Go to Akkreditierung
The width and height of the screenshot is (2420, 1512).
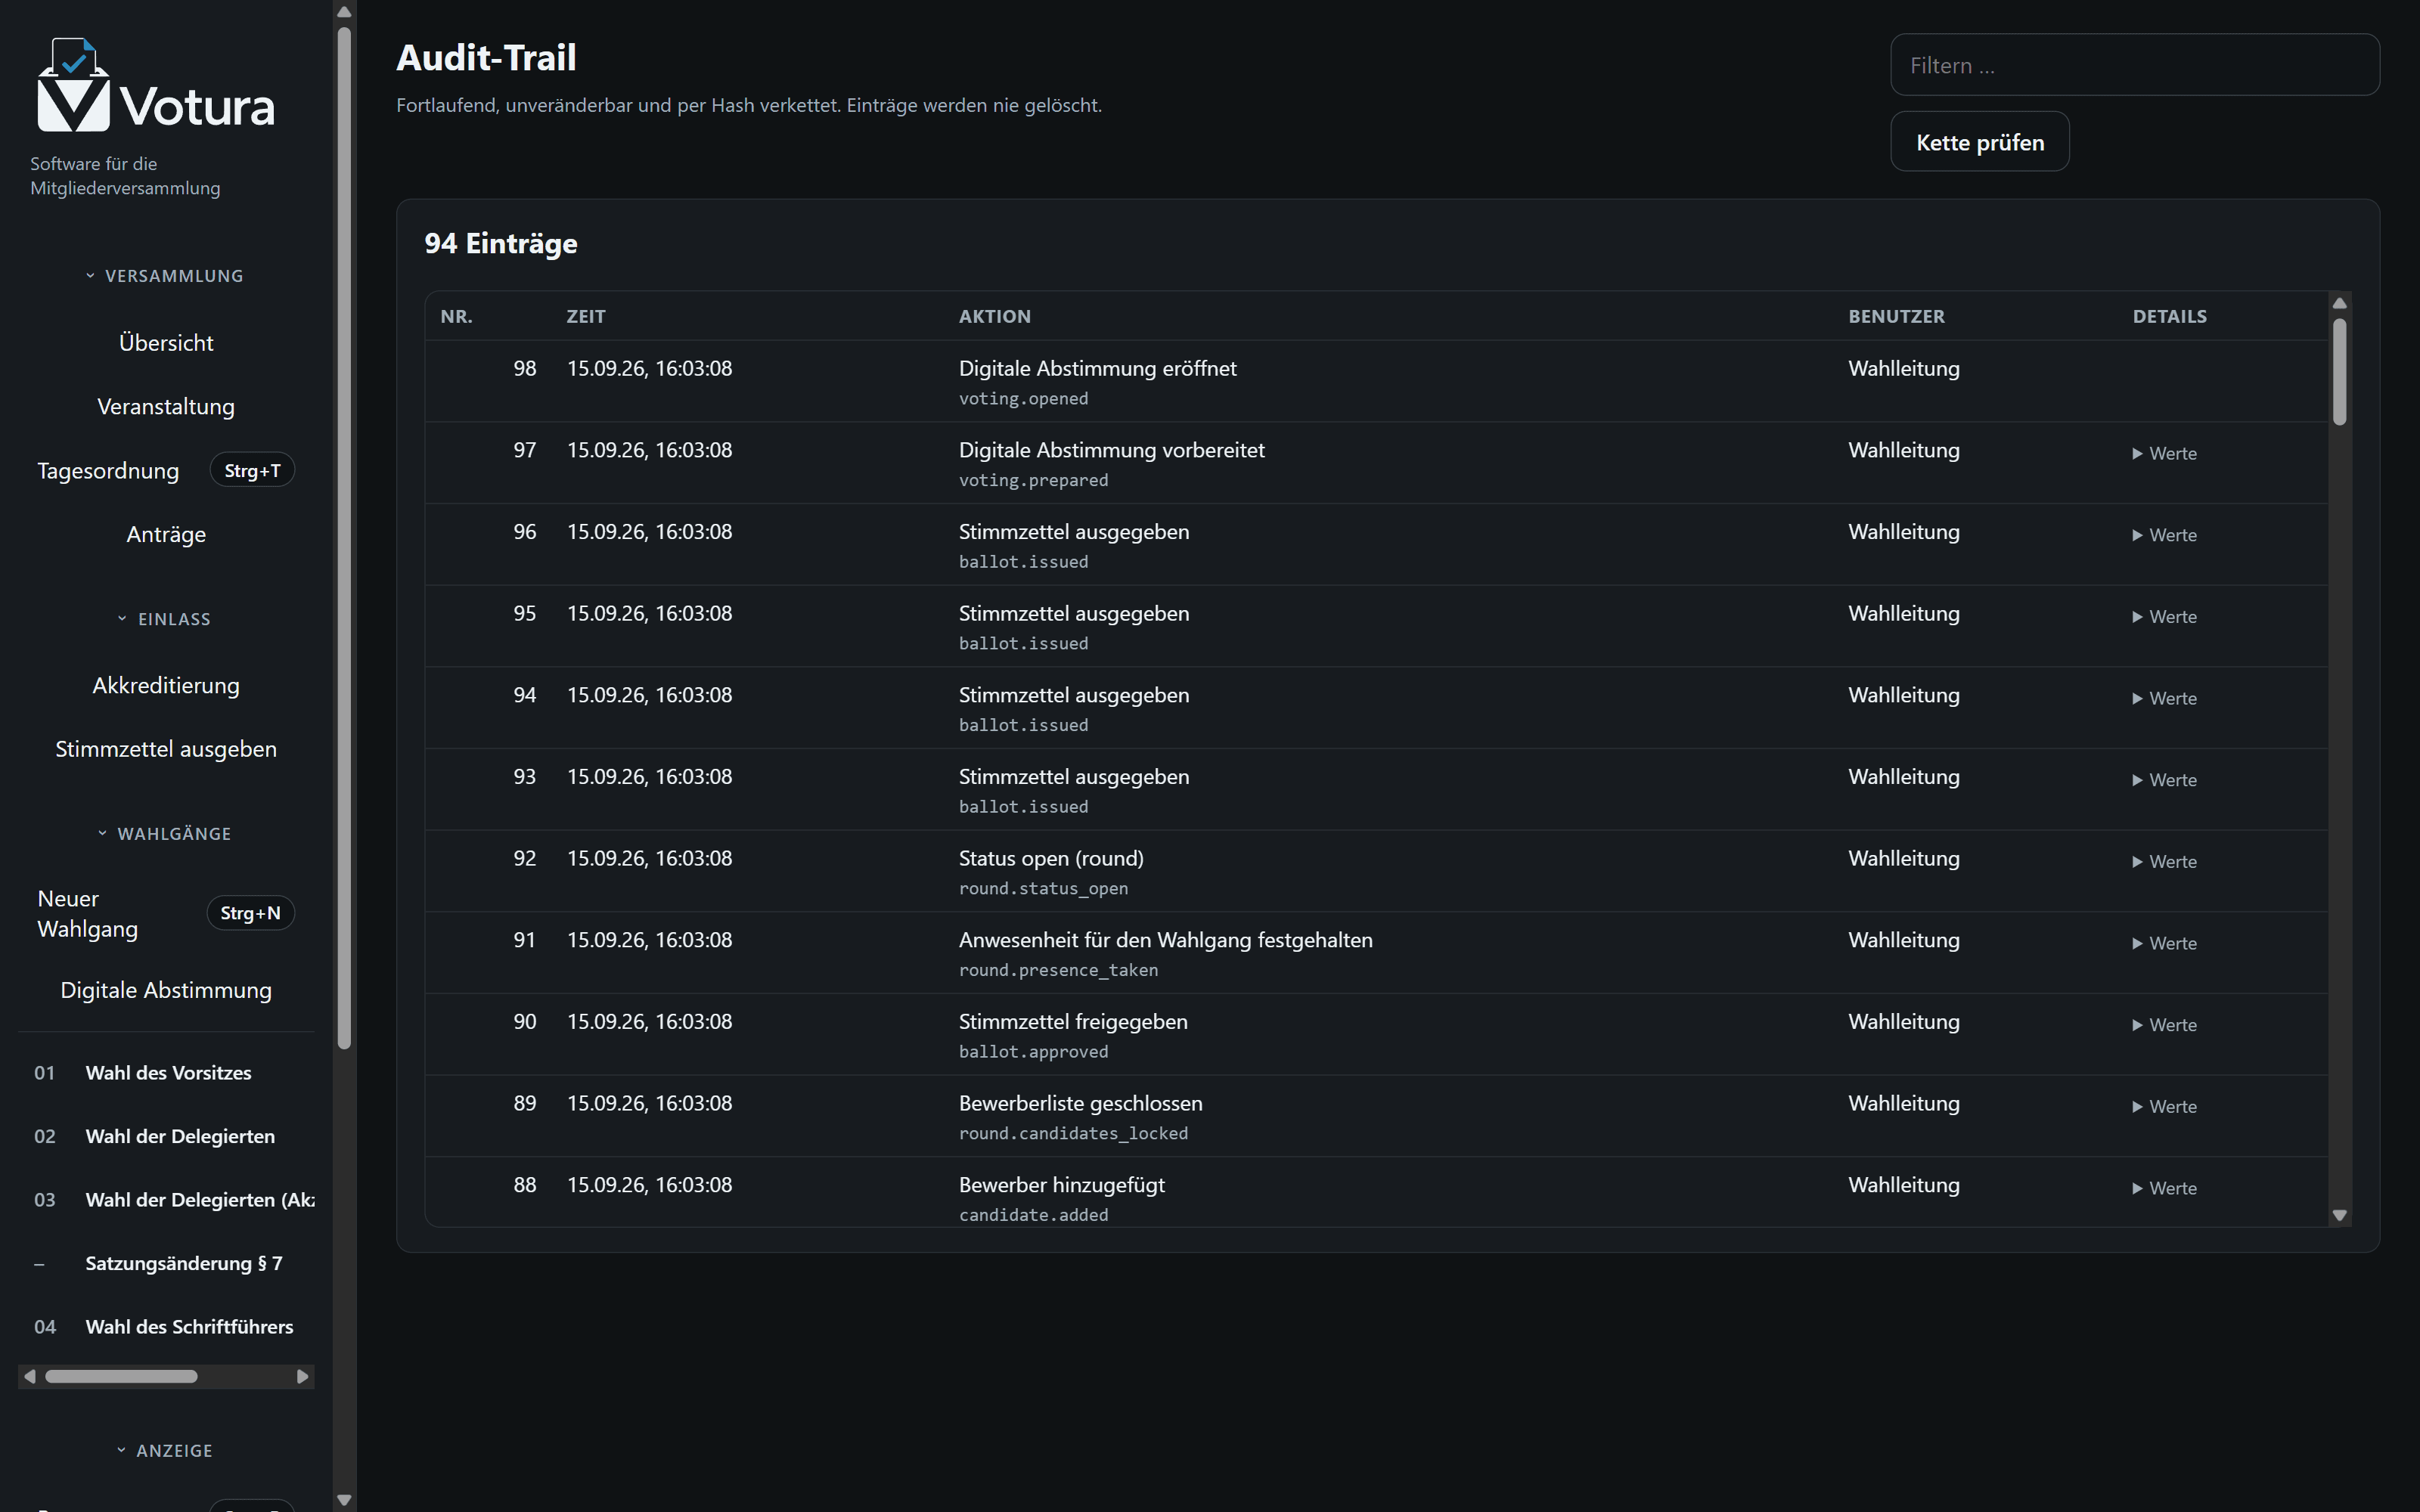[x=166, y=686]
